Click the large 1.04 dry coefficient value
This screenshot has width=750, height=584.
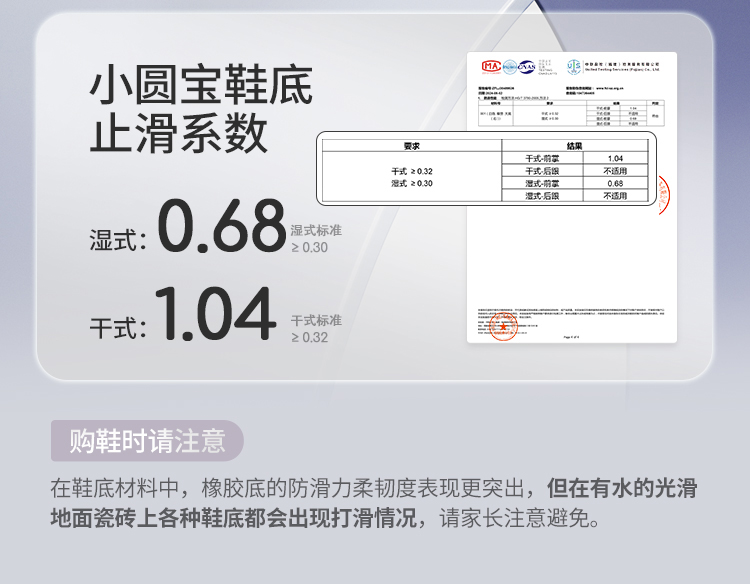pos(215,314)
